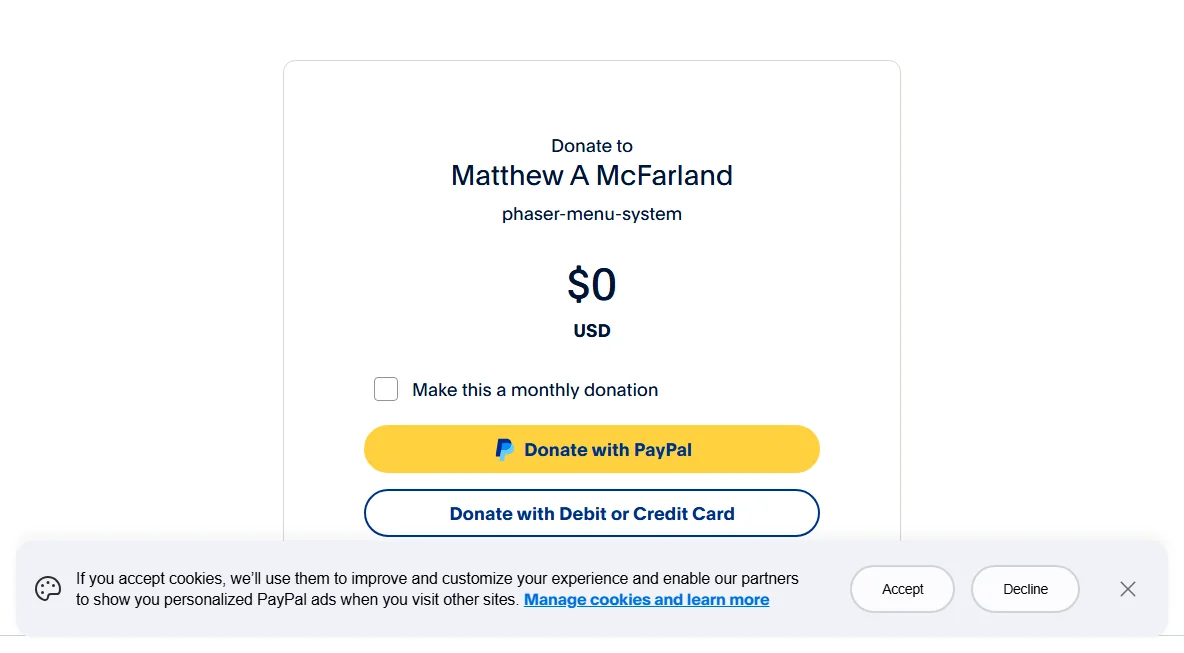Click the PayPal 'P' logo icon
The width and height of the screenshot is (1184, 653).
(x=504, y=450)
